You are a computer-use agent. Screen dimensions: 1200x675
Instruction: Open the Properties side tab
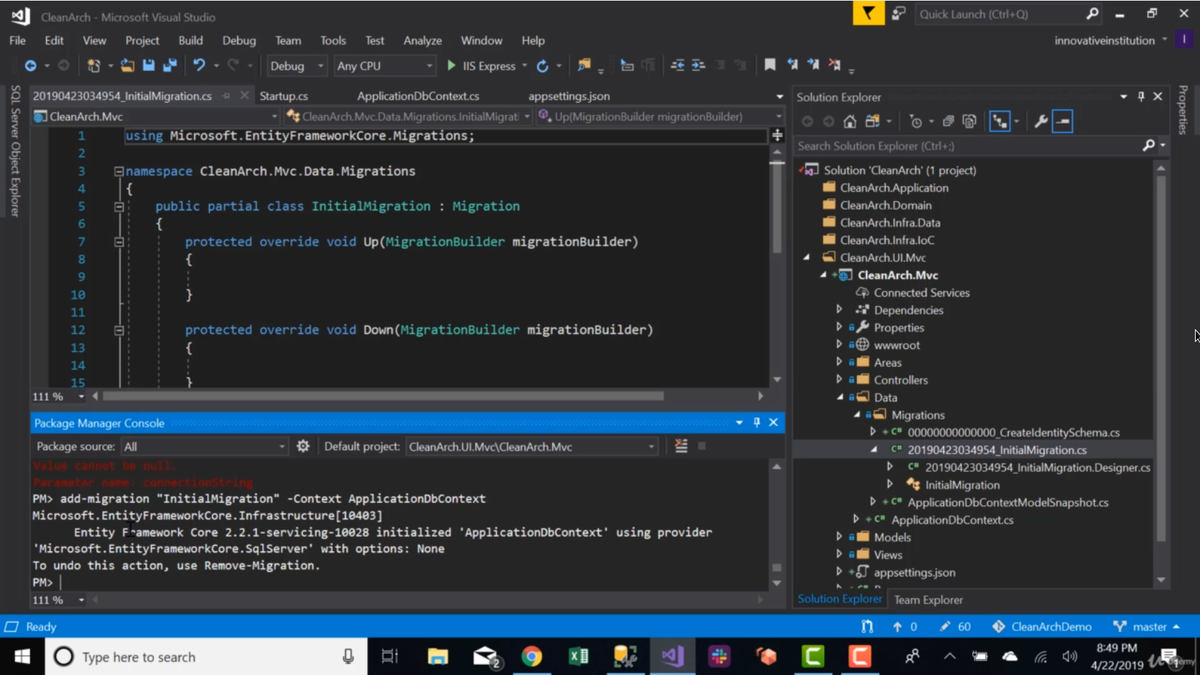click(1184, 110)
